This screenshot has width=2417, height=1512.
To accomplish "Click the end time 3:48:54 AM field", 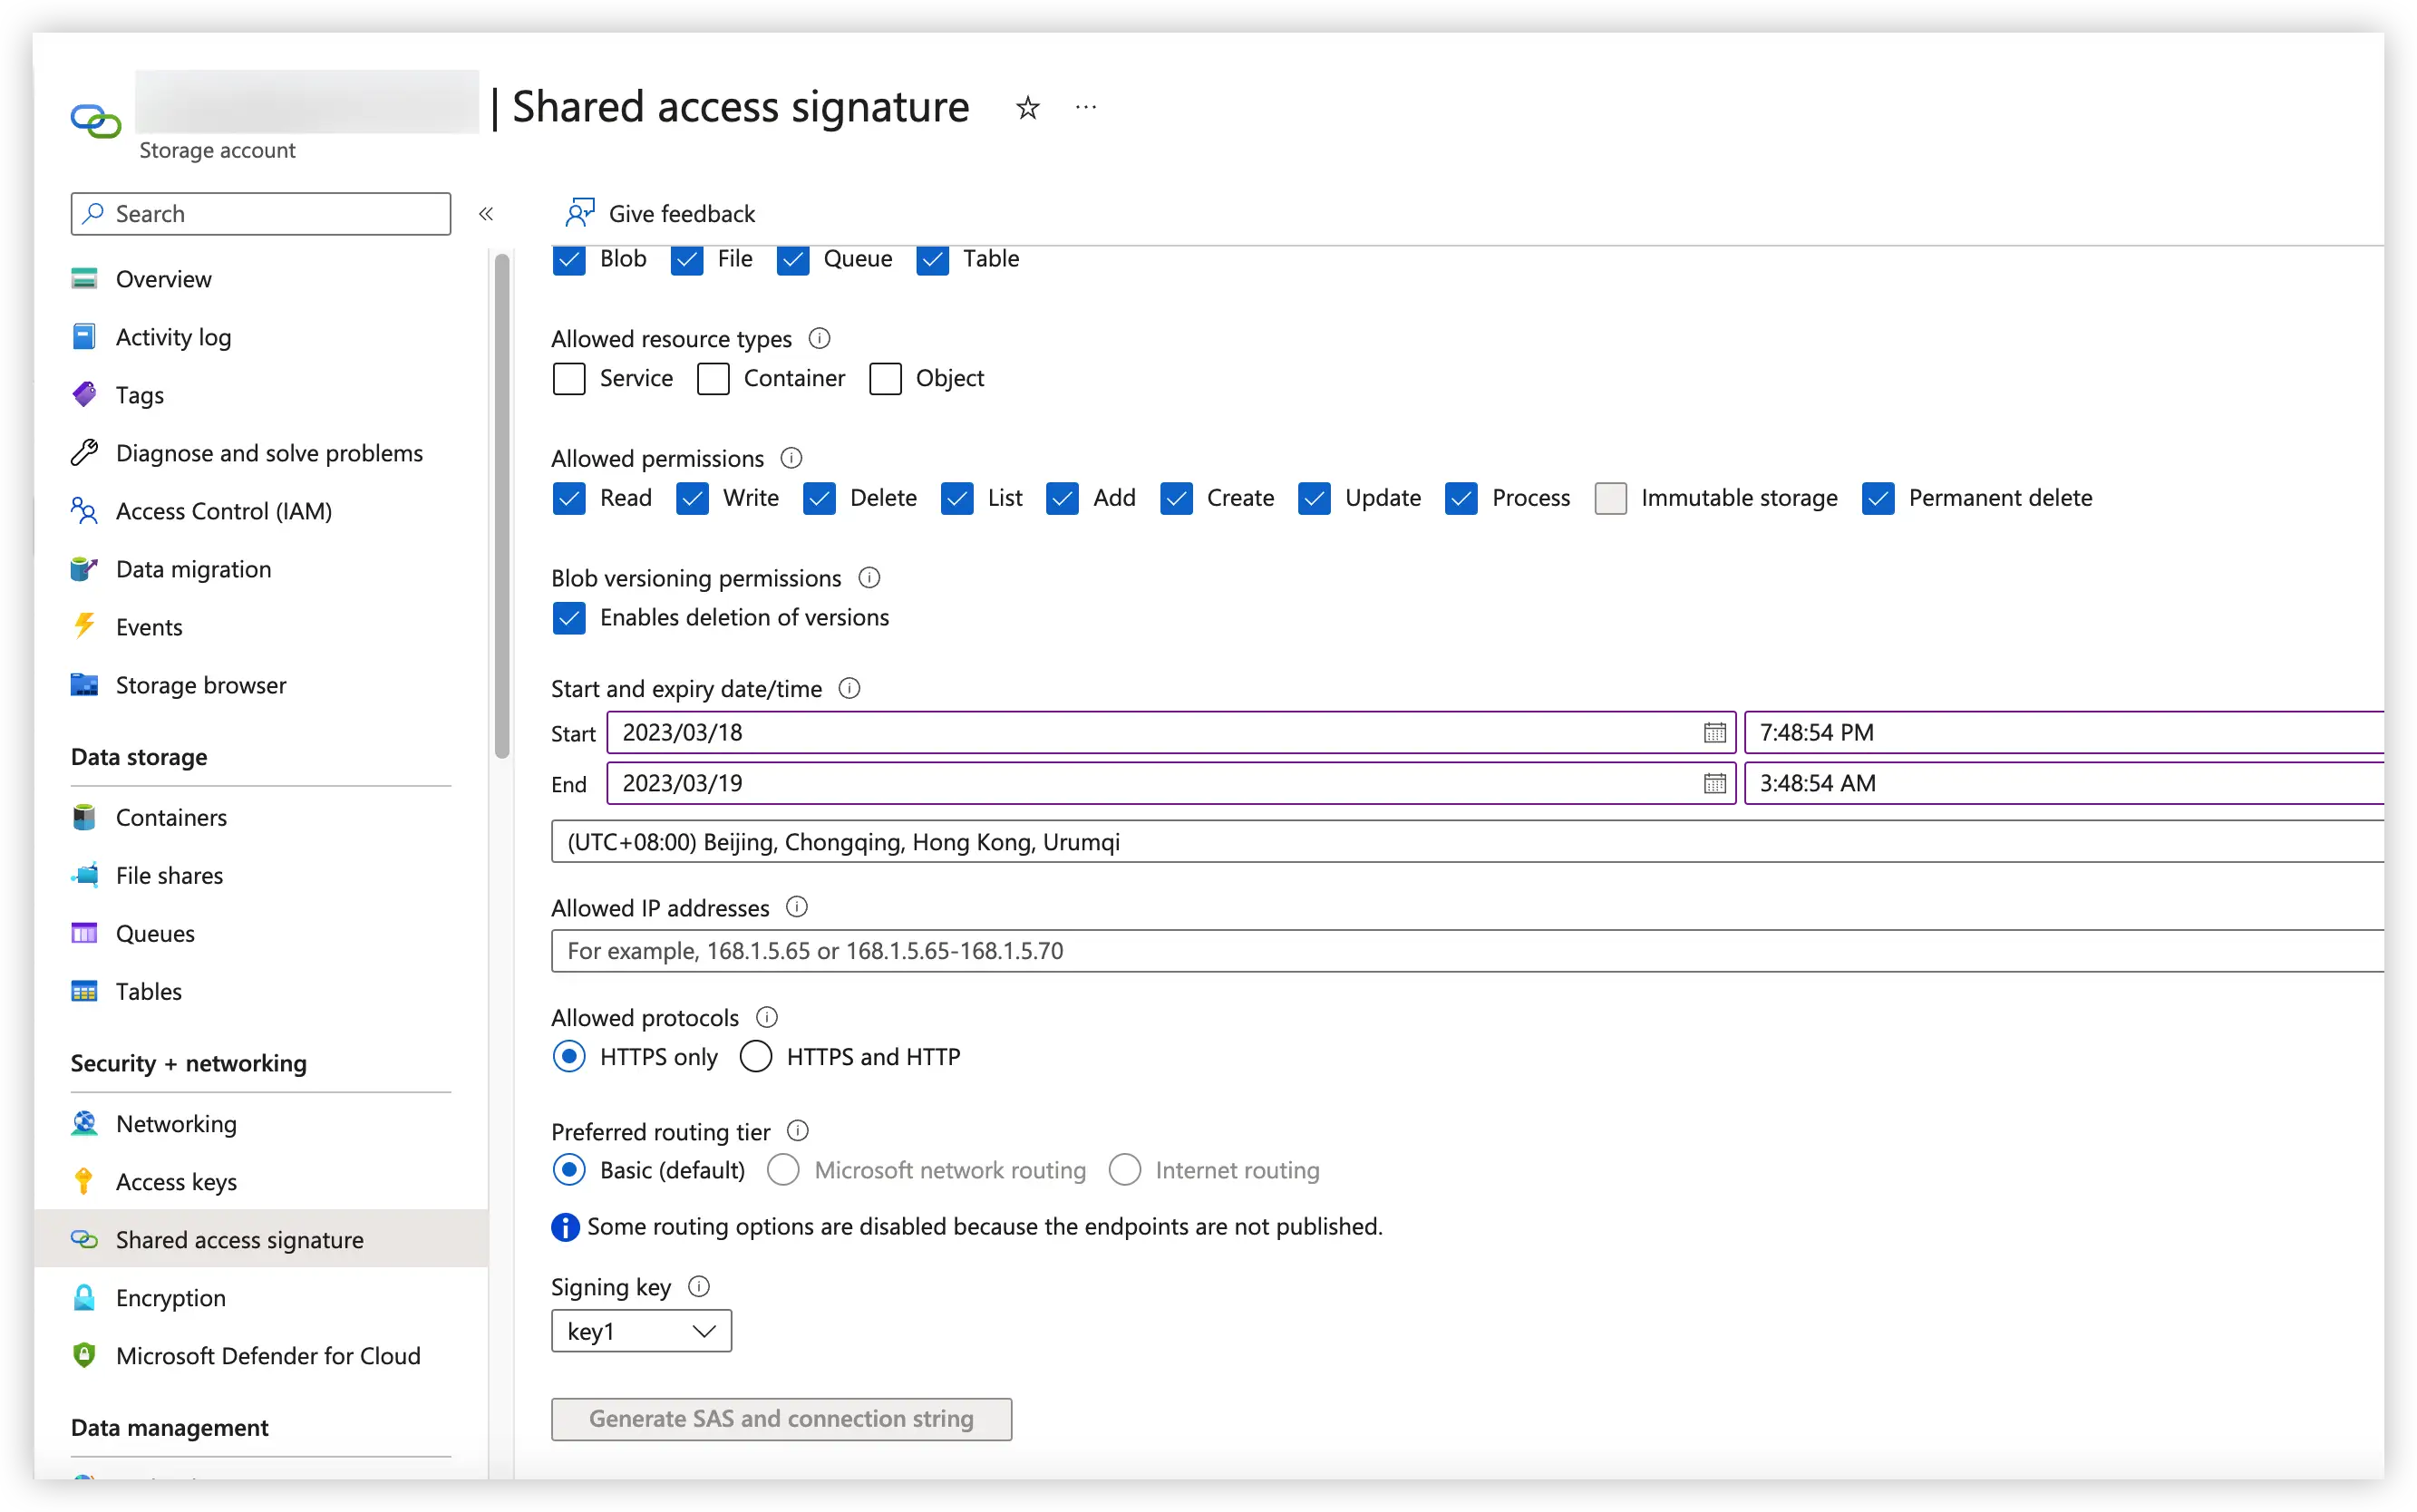I will 2064,783.
